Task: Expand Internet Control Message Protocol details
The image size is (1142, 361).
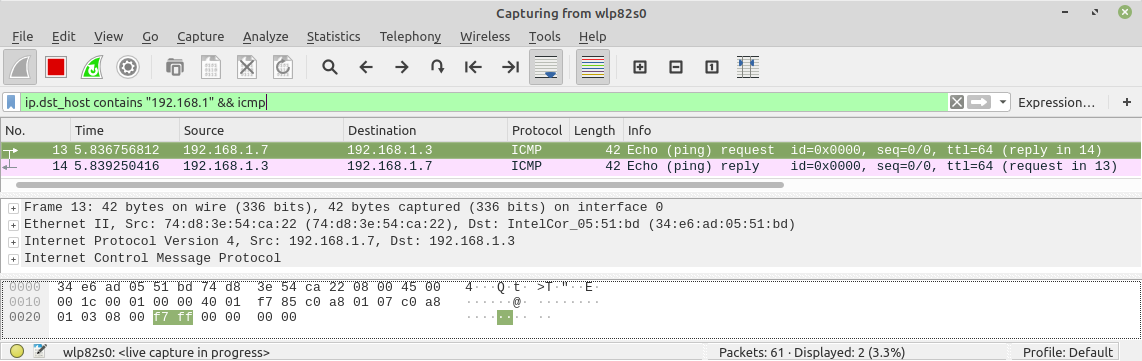Action: [x=13, y=259]
